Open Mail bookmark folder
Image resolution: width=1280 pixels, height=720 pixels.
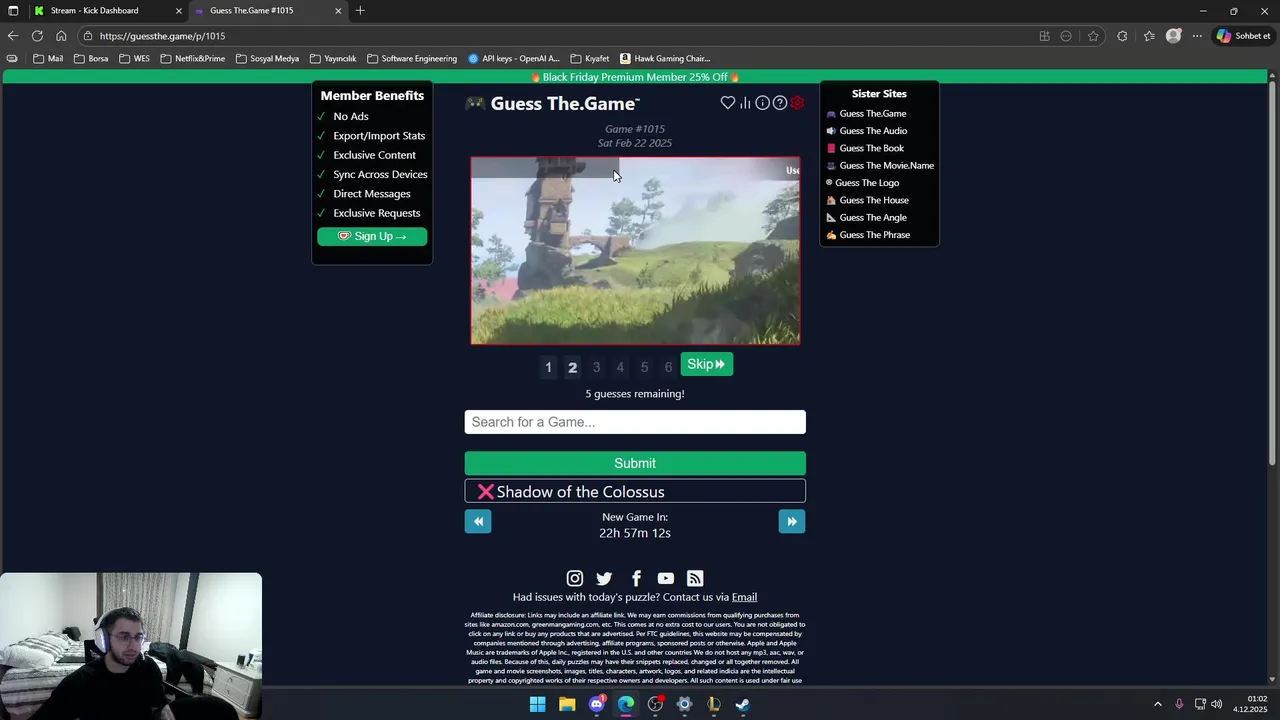[48, 59]
